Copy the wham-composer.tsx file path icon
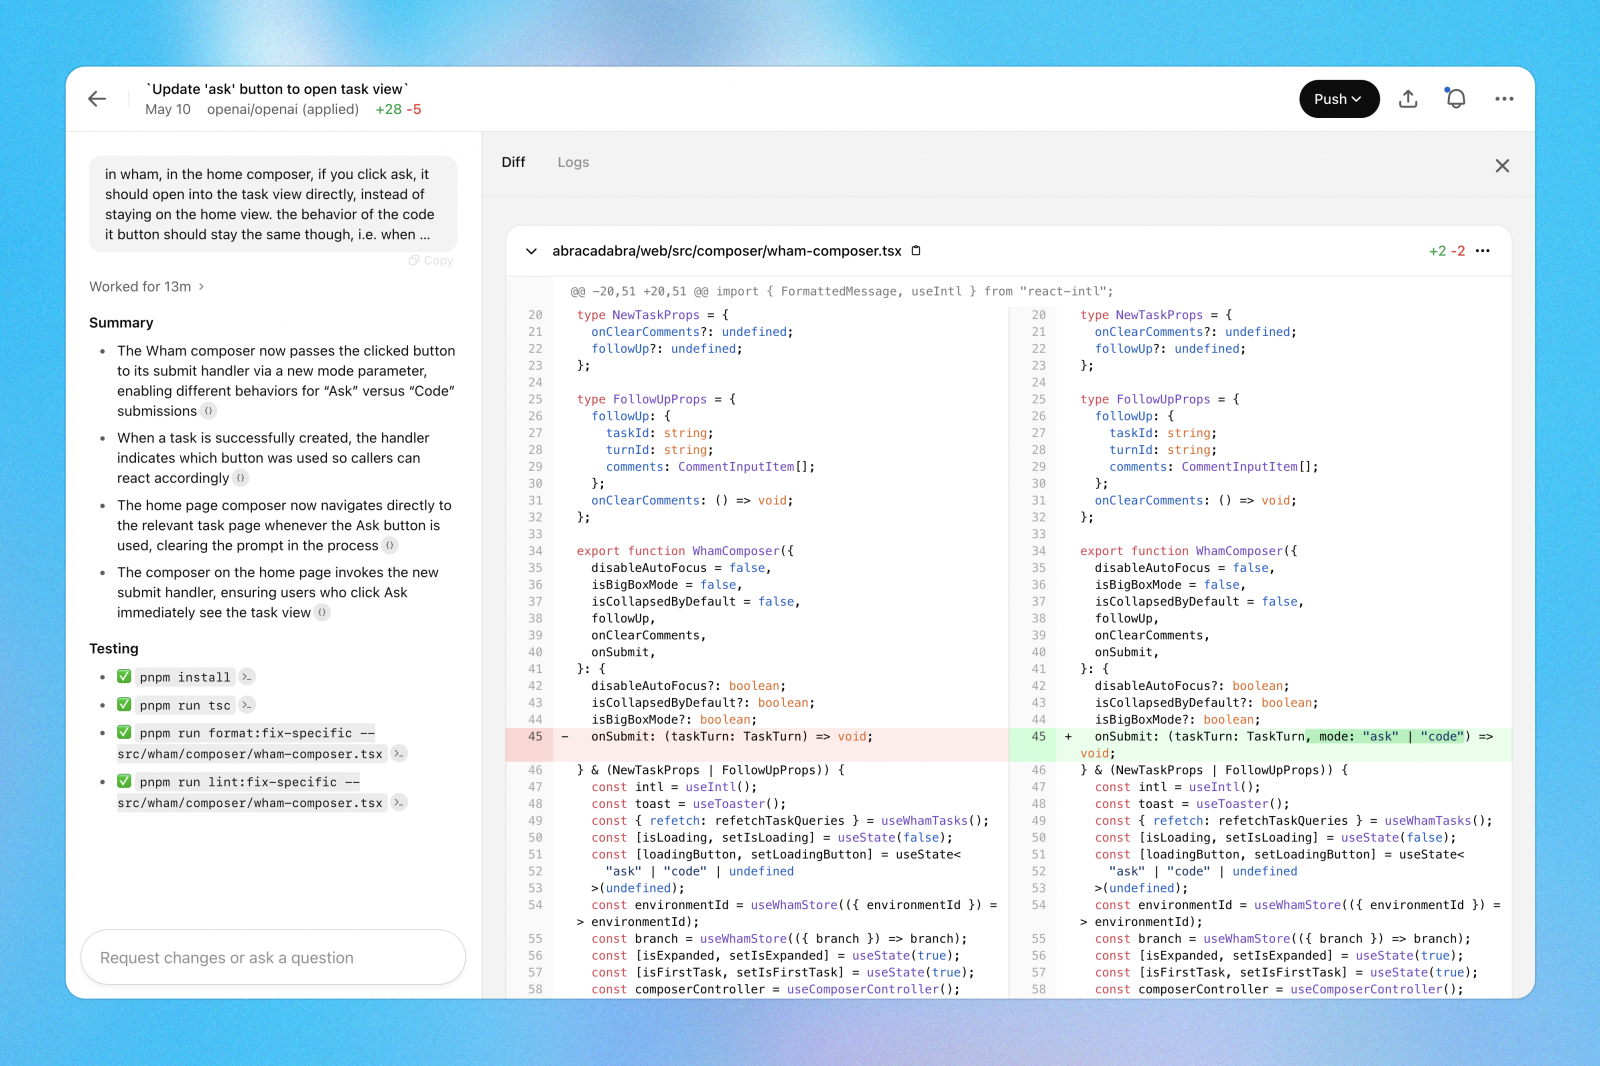The width and height of the screenshot is (1600, 1066). [x=916, y=251]
